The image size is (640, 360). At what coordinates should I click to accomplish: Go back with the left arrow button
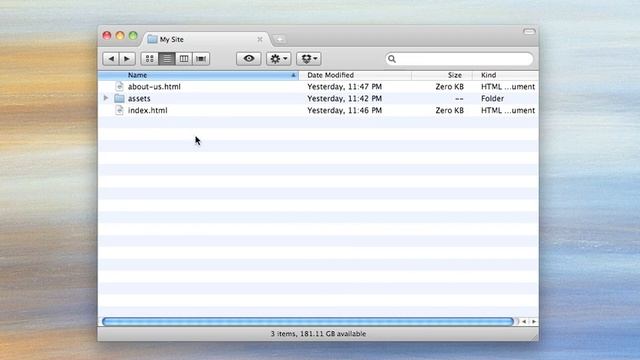[x=111, y=59]
